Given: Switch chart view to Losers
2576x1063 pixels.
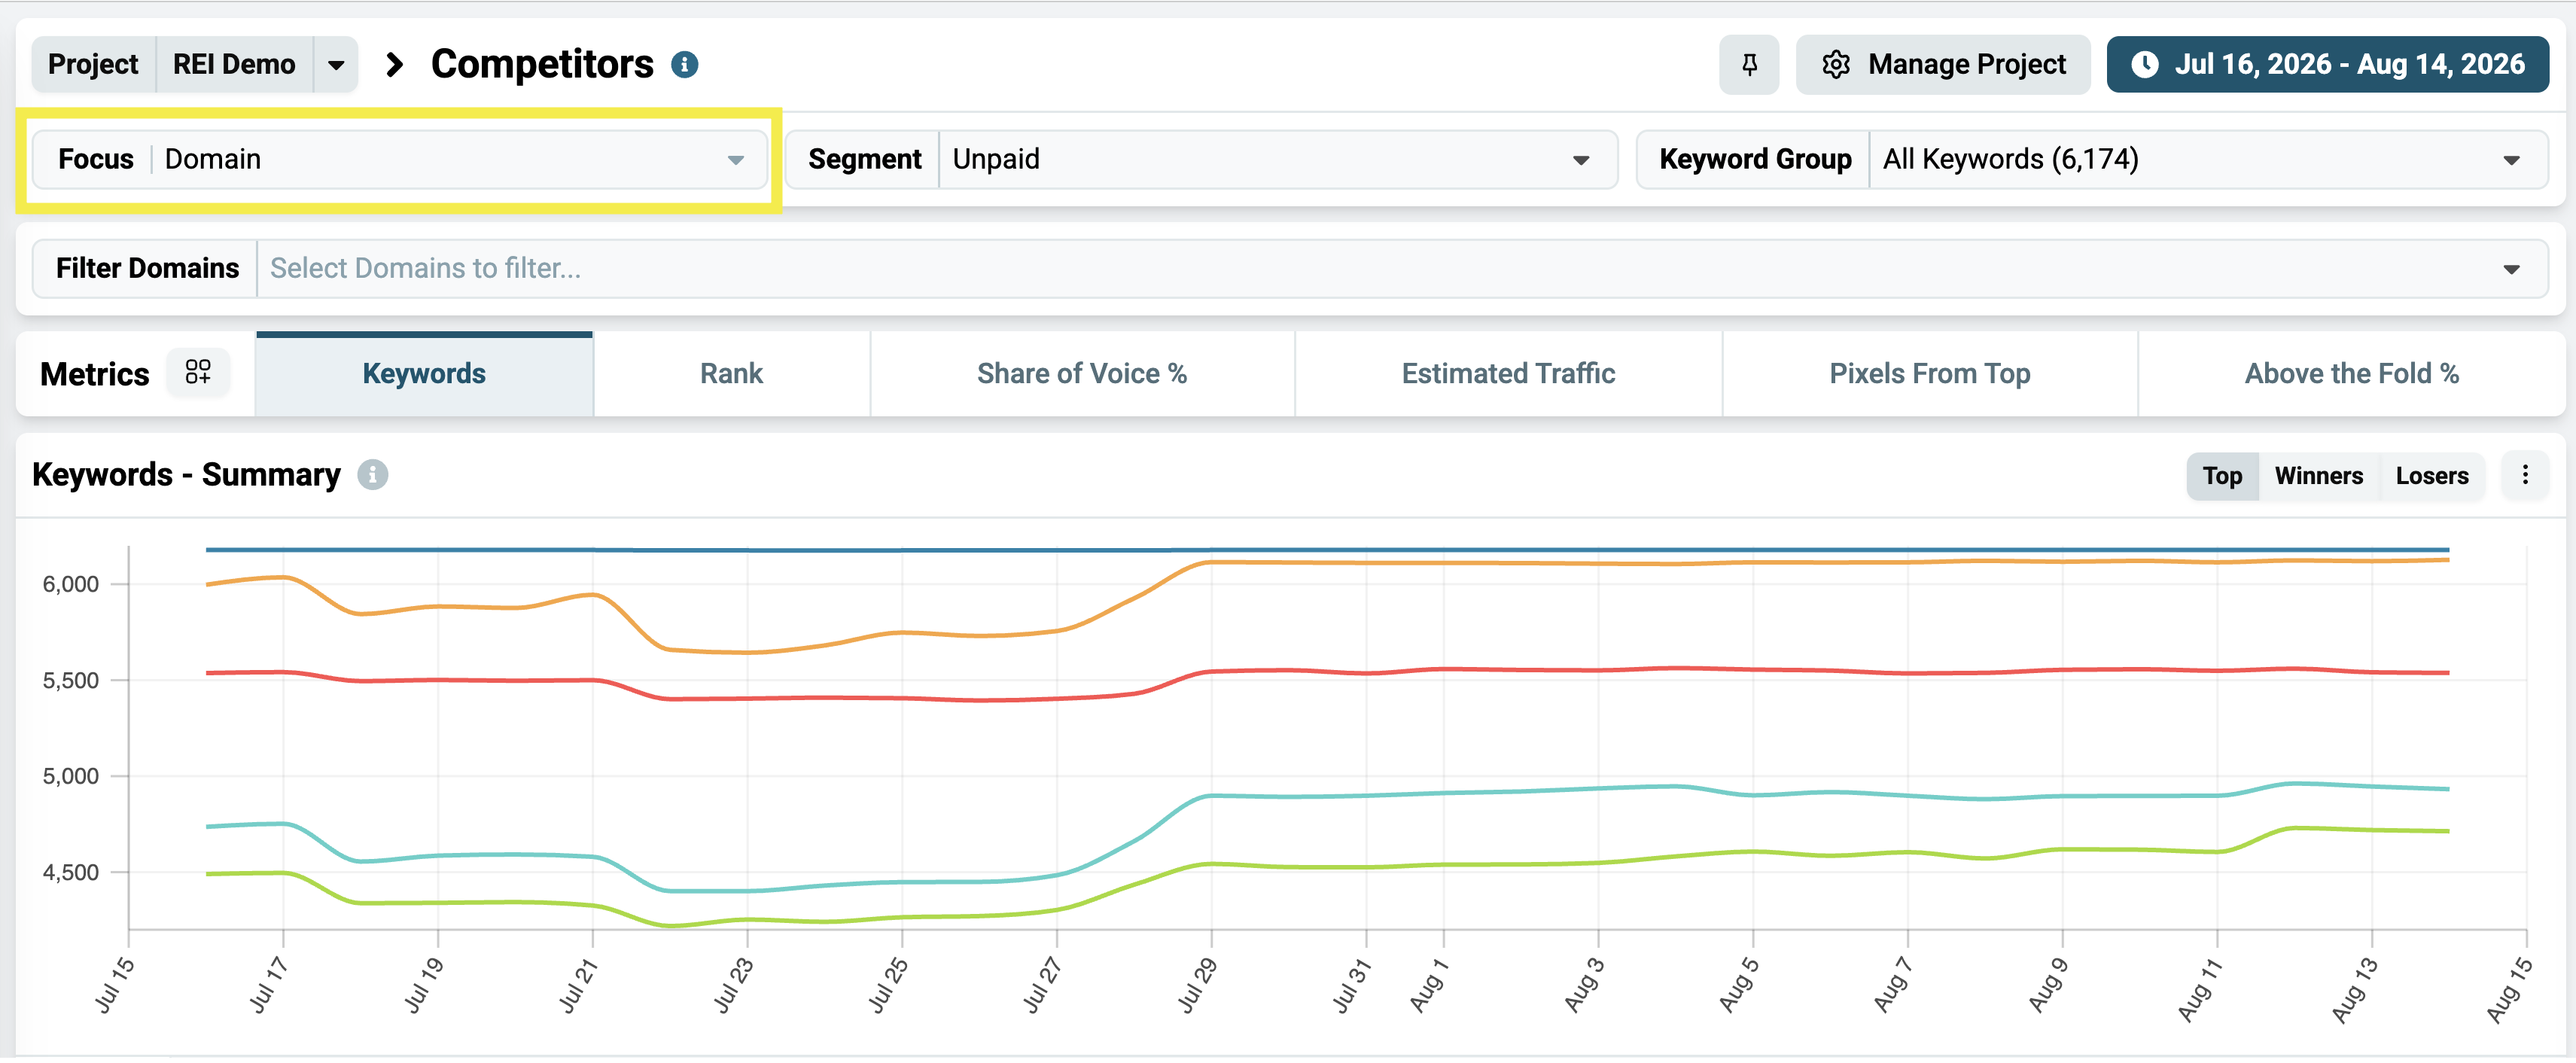Looking at the screenshot, I should click(2431, 476).
